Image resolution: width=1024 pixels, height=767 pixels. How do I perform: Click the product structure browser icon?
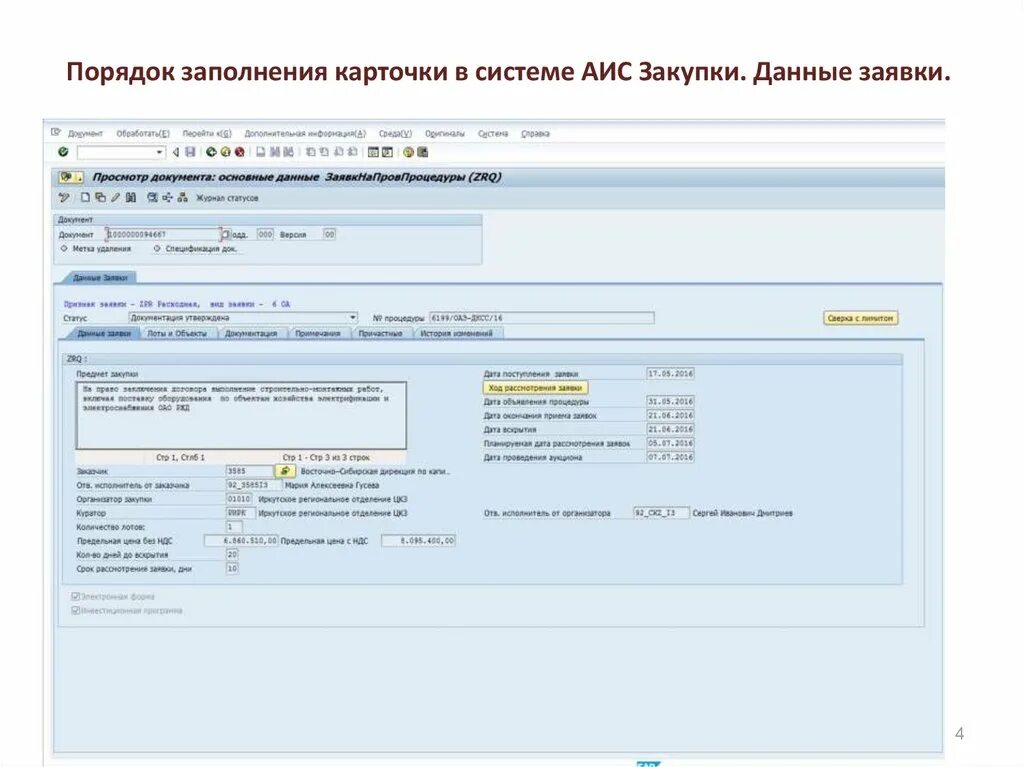(x=152, y=197)
